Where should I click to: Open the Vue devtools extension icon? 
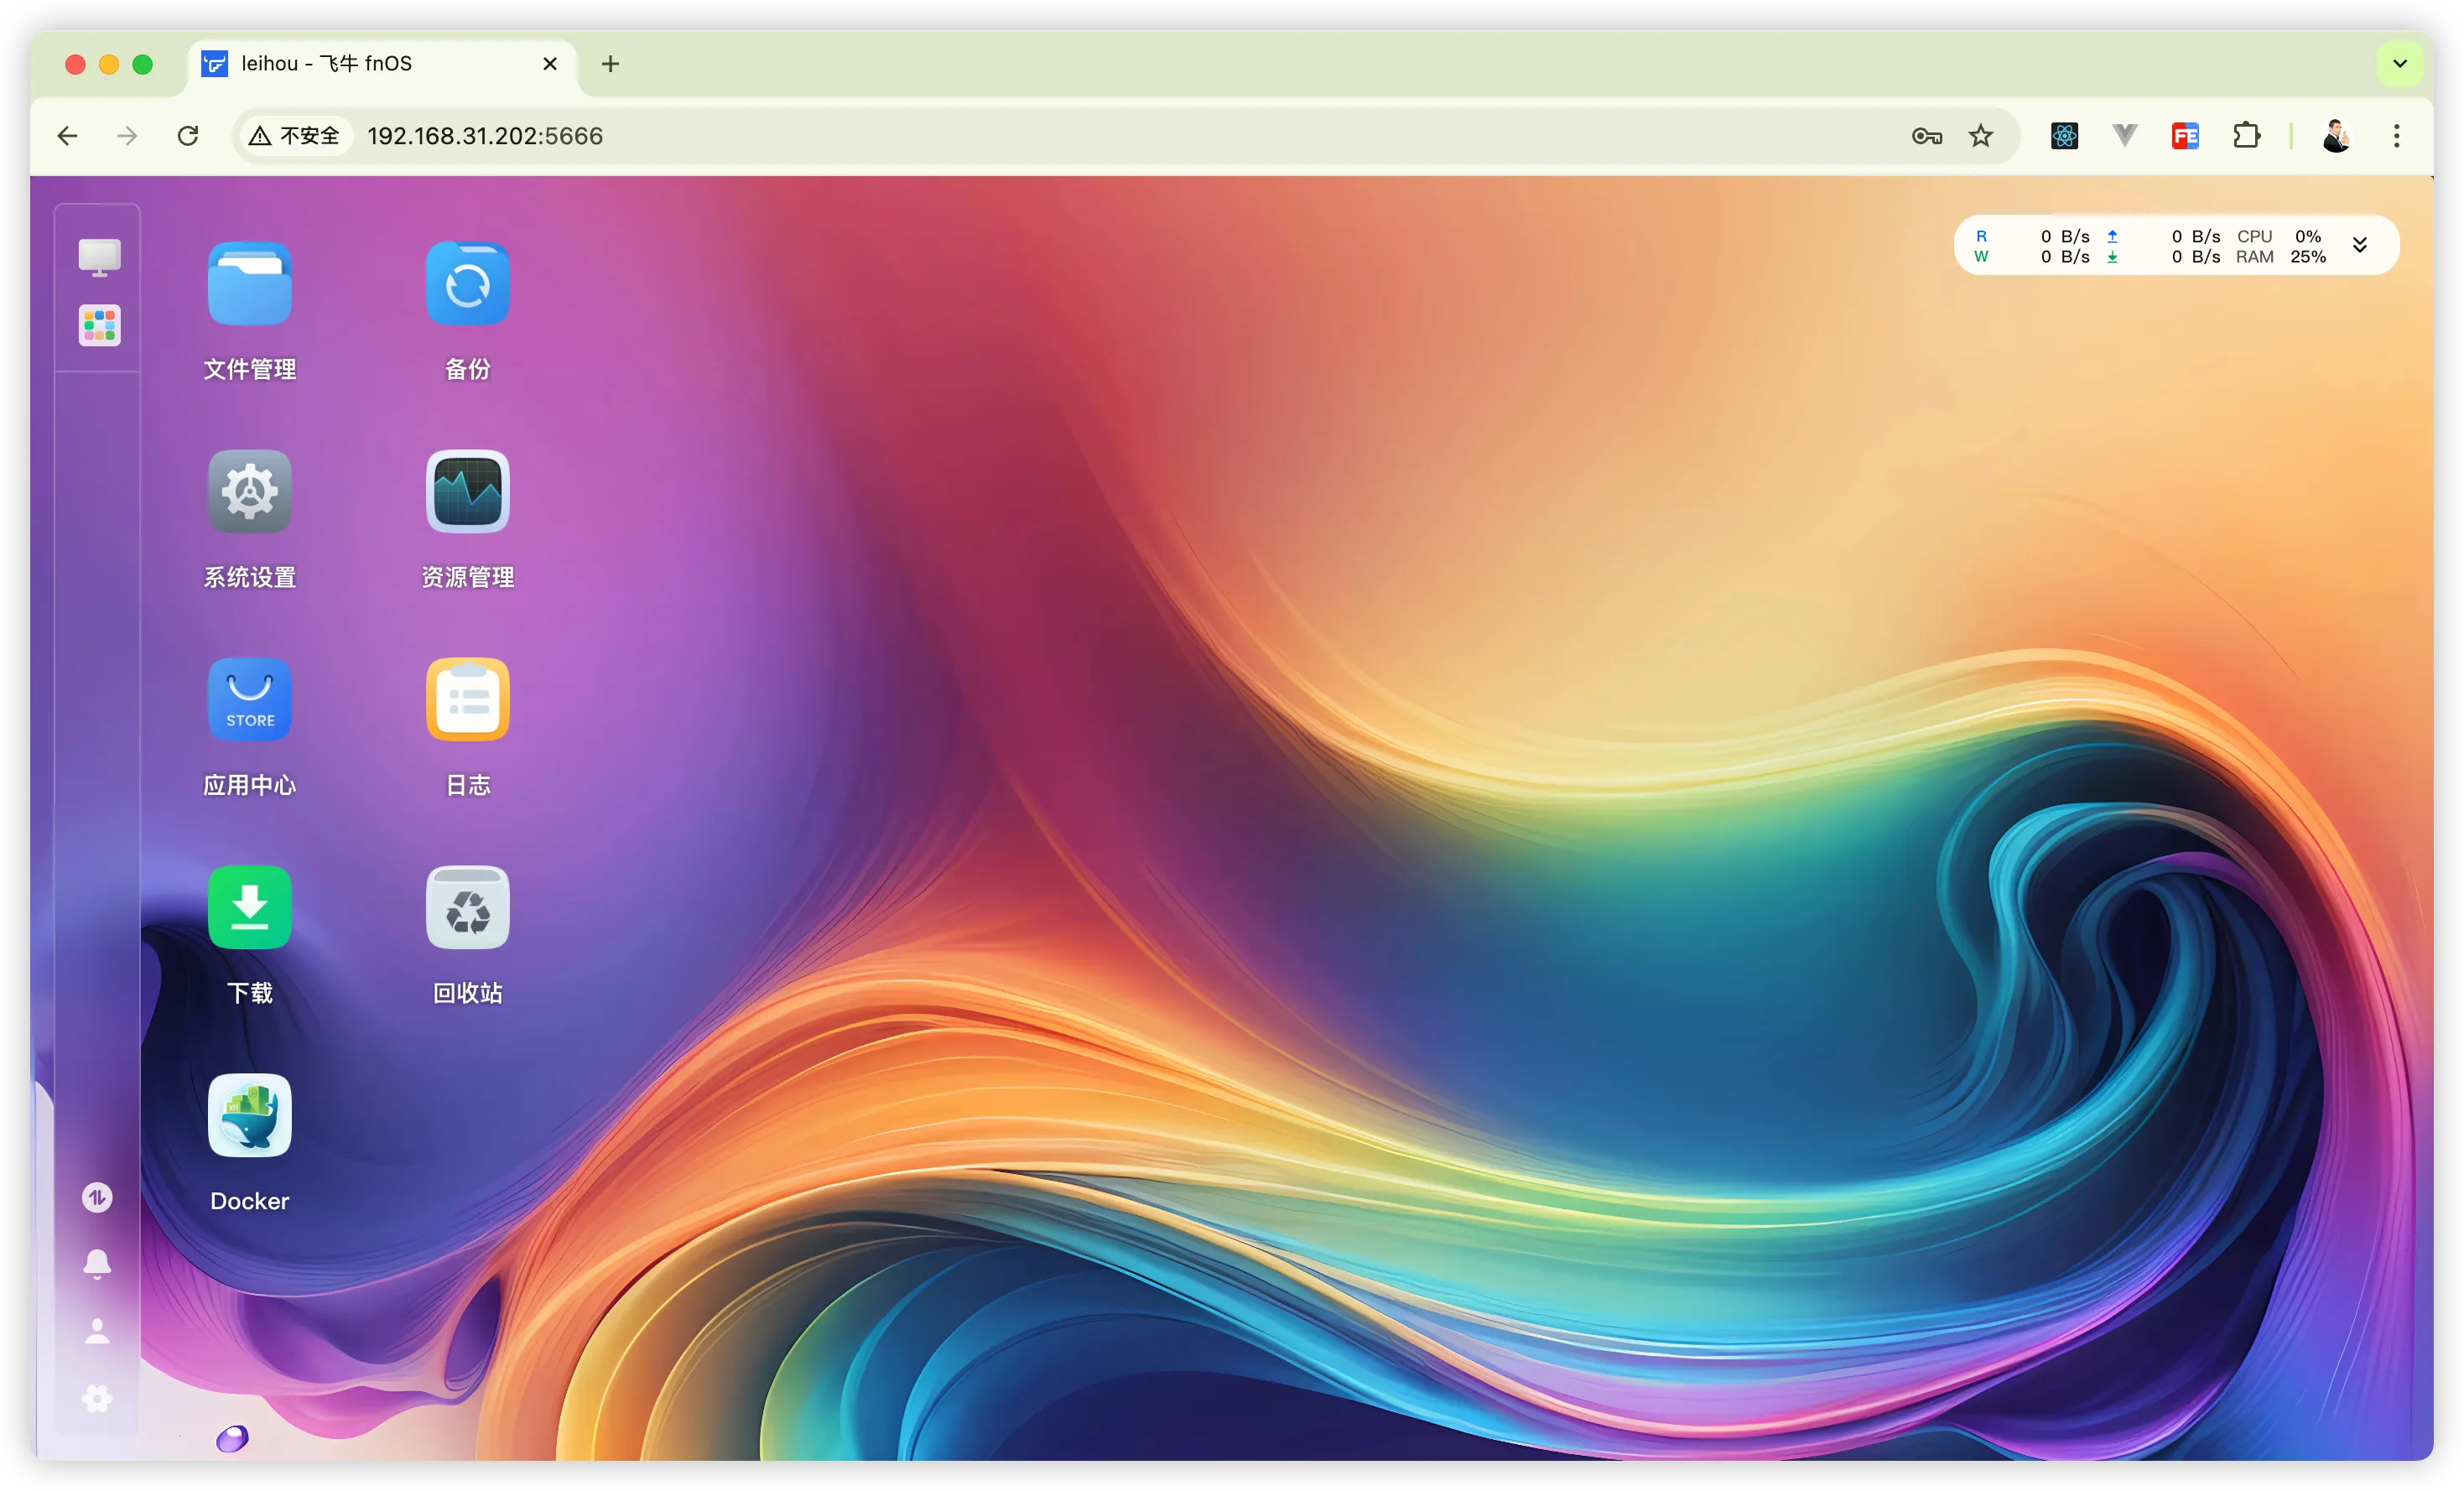point(2125,136)
